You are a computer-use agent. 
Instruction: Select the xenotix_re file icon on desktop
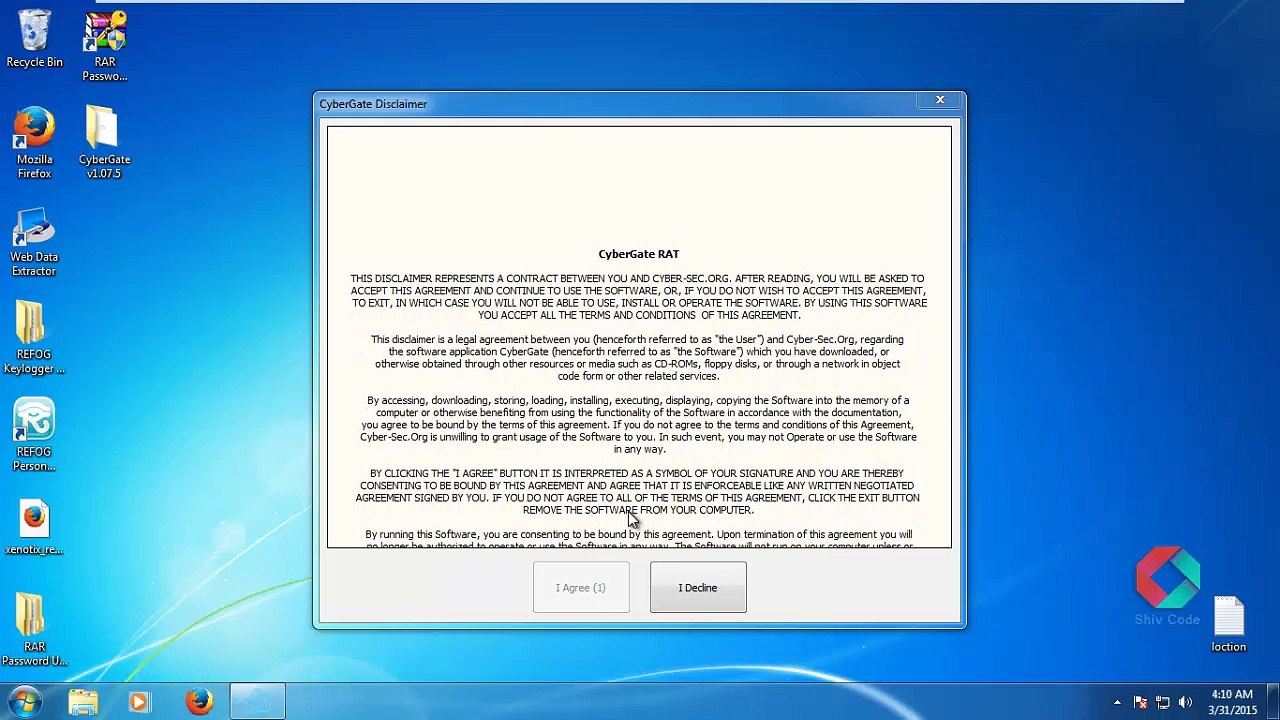(x=34, y=528)
